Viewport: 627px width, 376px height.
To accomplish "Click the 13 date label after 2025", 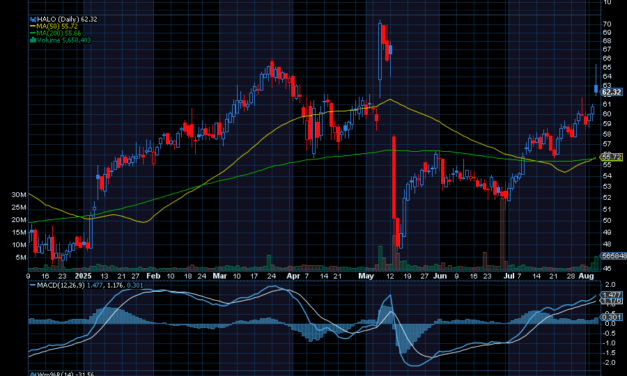I will 104,276.
